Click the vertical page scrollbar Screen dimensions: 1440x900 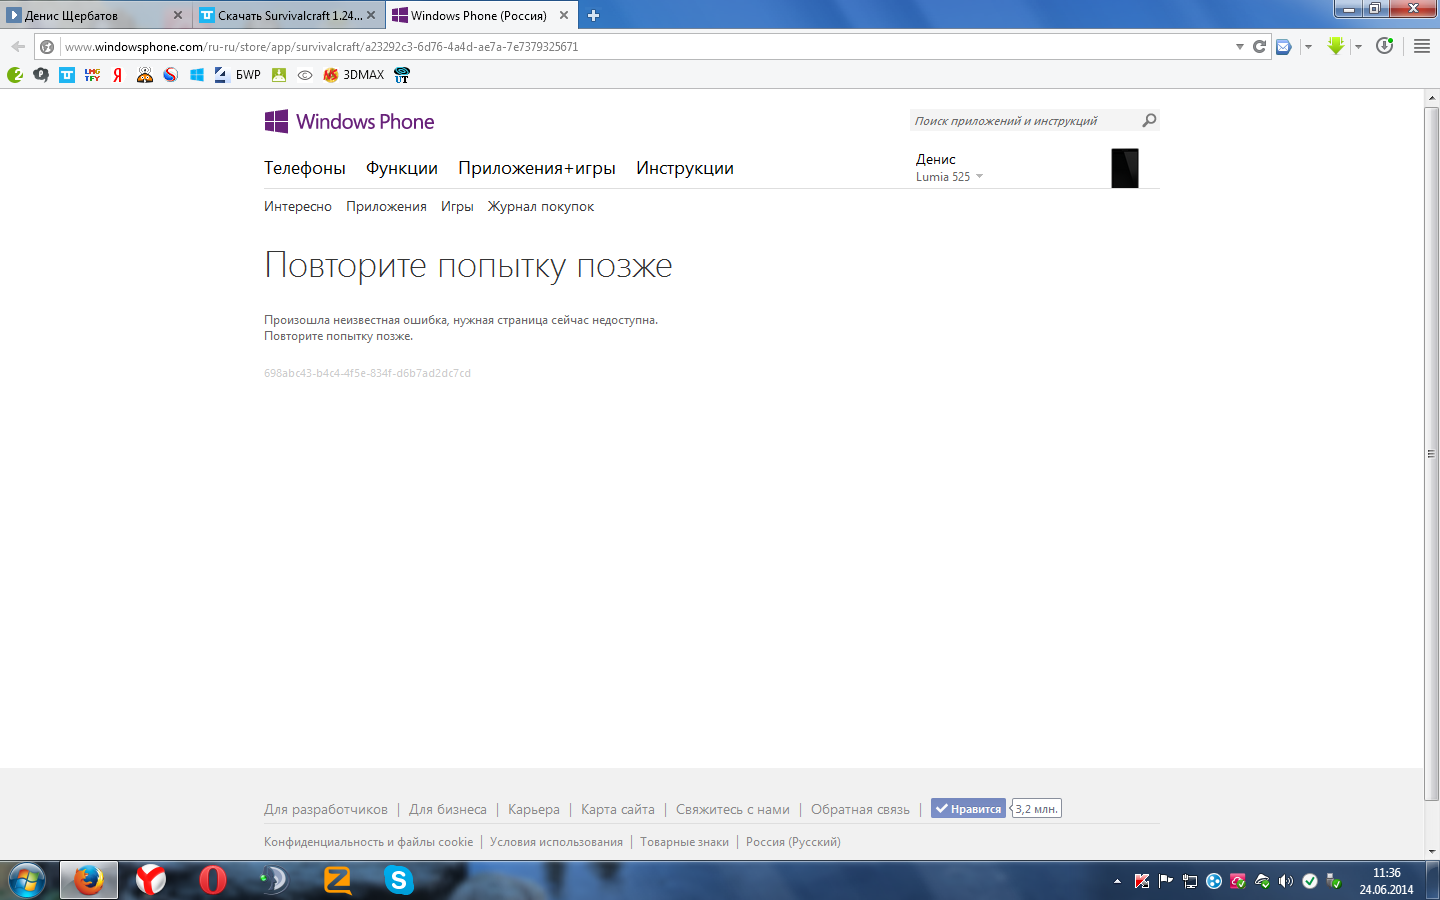coord(1431,453)
